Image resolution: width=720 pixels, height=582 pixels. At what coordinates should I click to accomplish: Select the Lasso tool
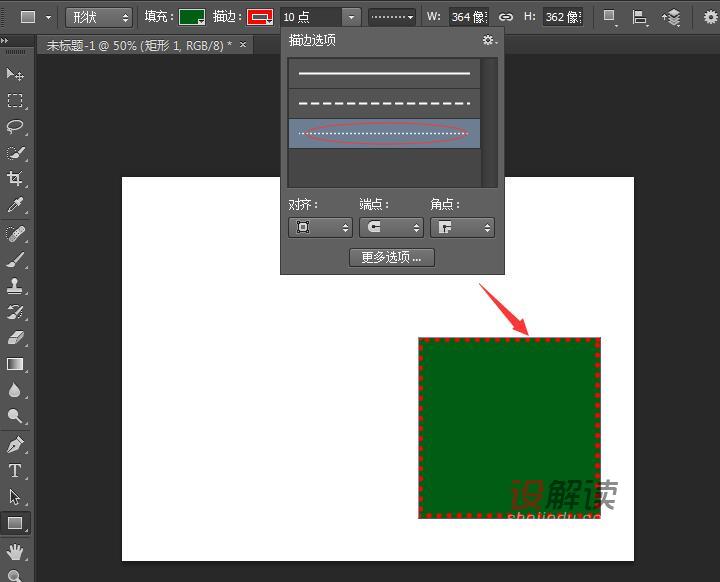15,127
